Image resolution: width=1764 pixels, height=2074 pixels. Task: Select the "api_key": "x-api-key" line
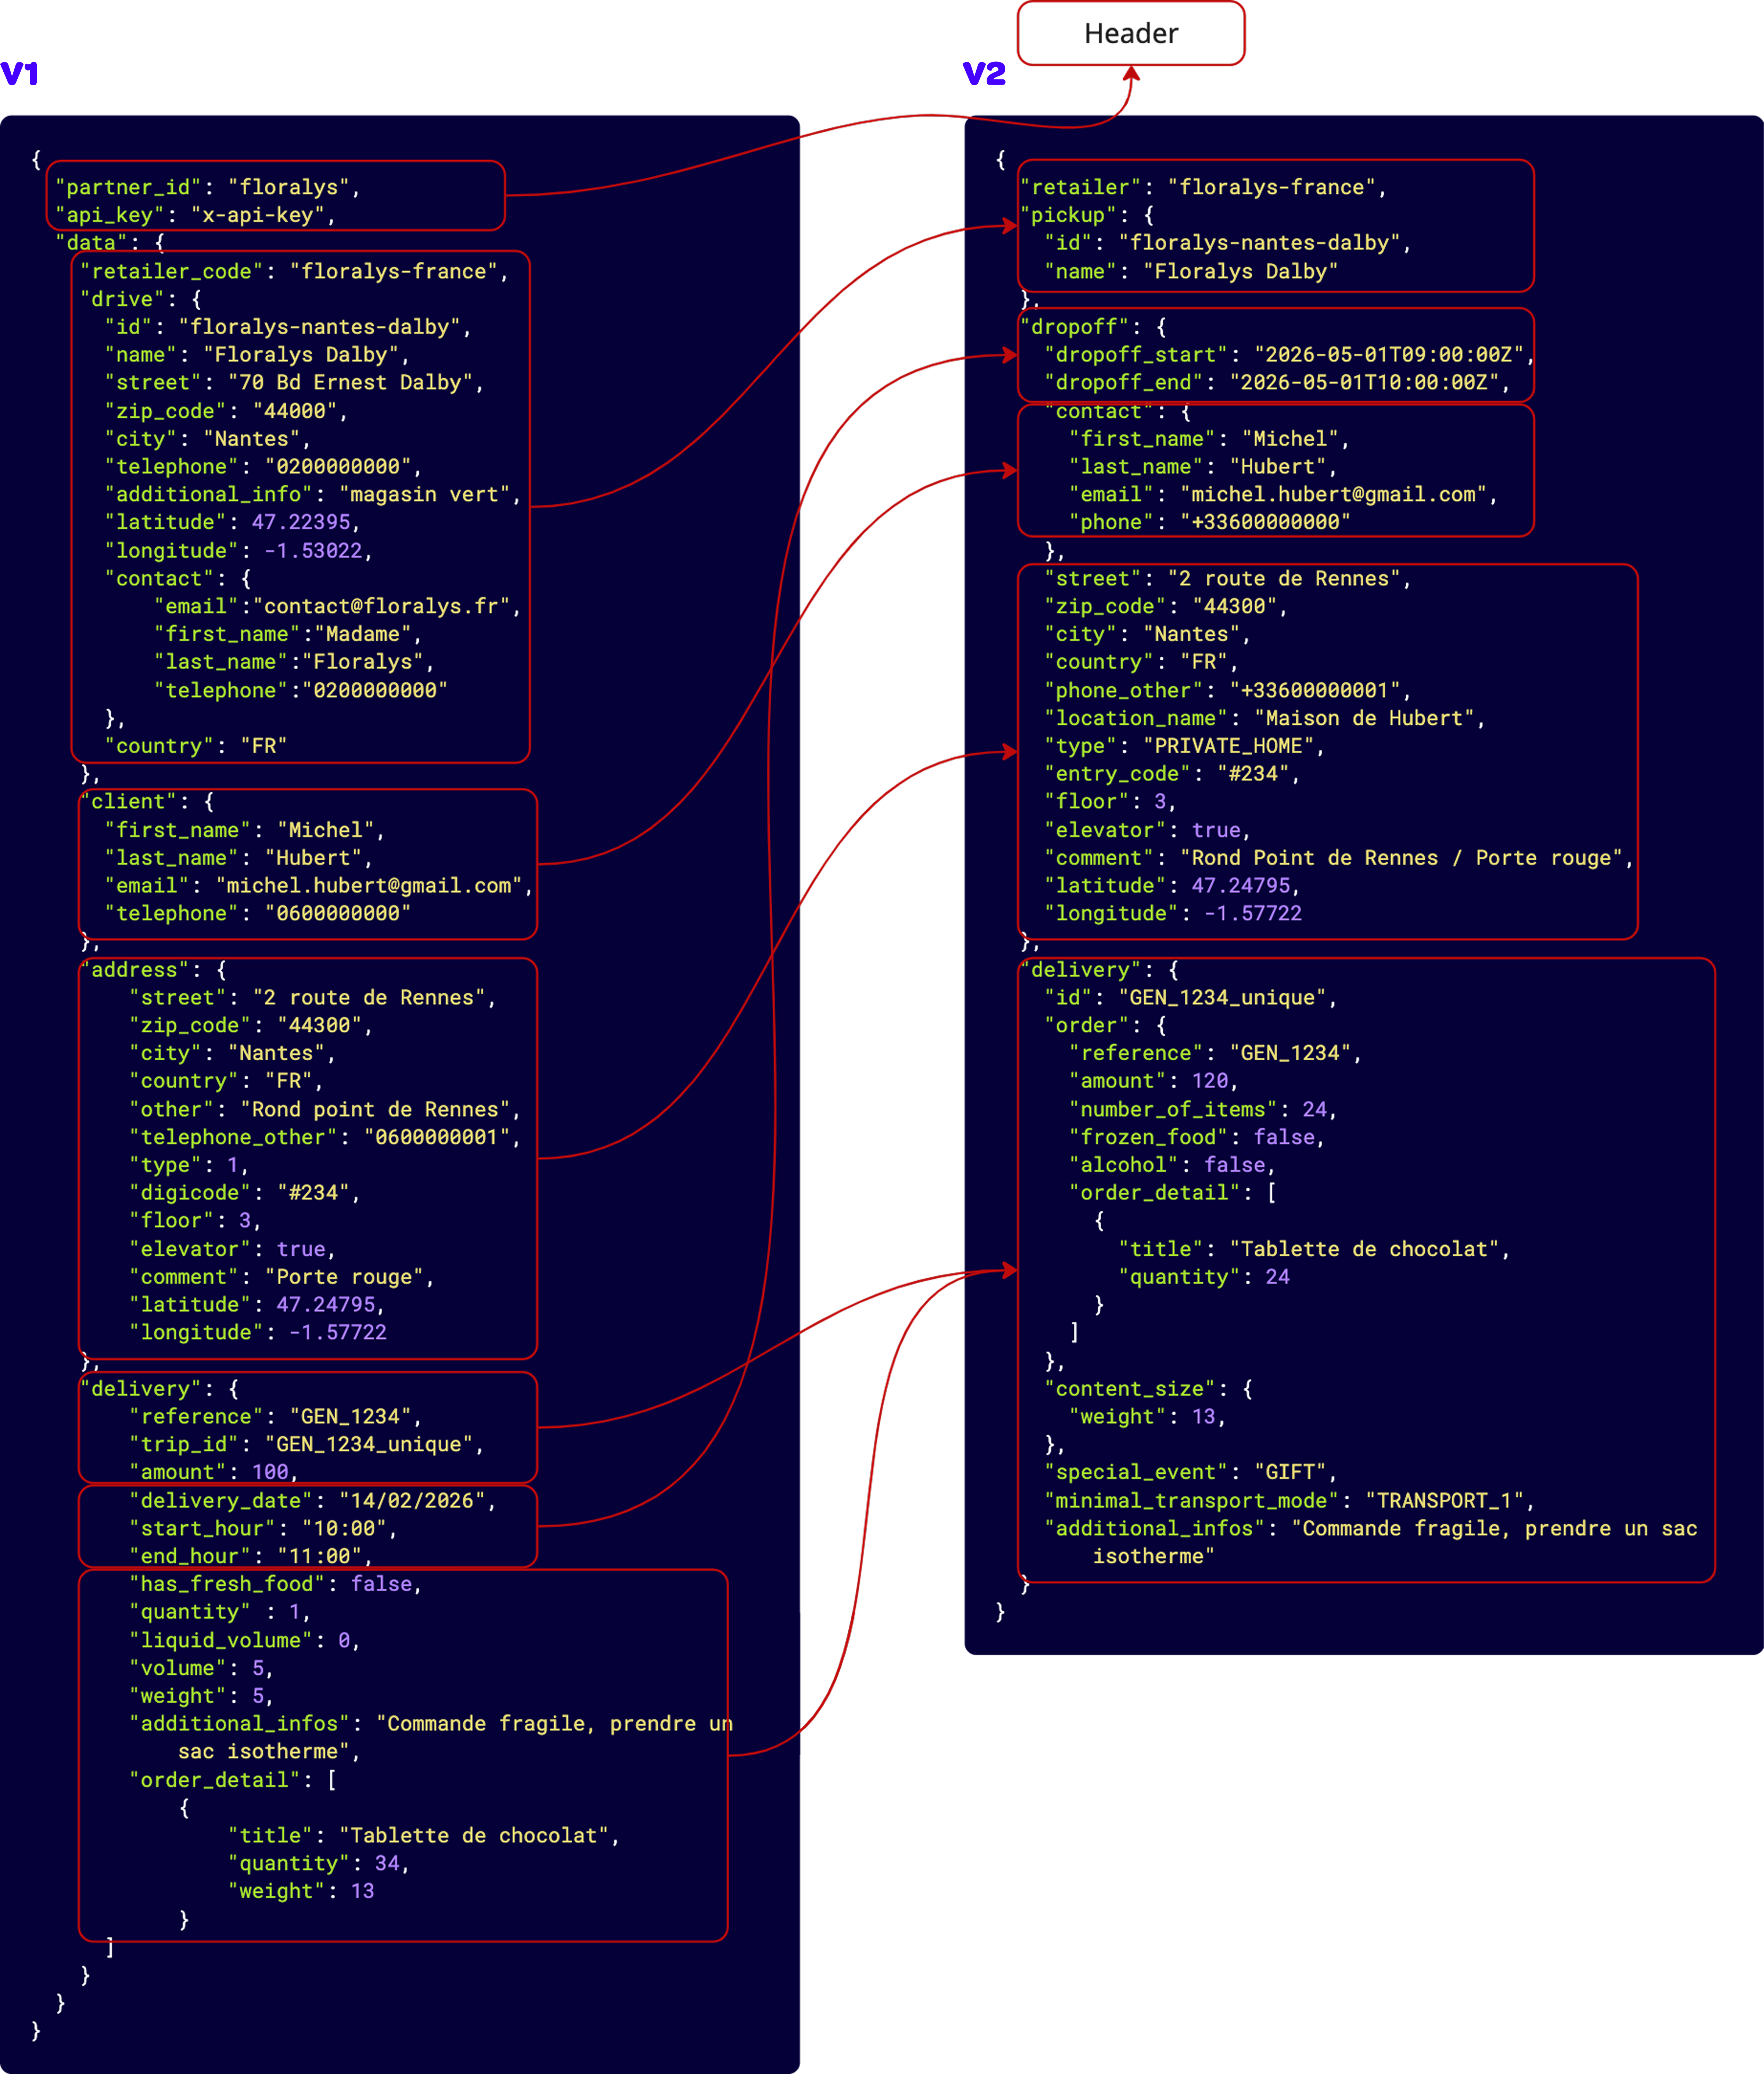[x=195, y=215]
